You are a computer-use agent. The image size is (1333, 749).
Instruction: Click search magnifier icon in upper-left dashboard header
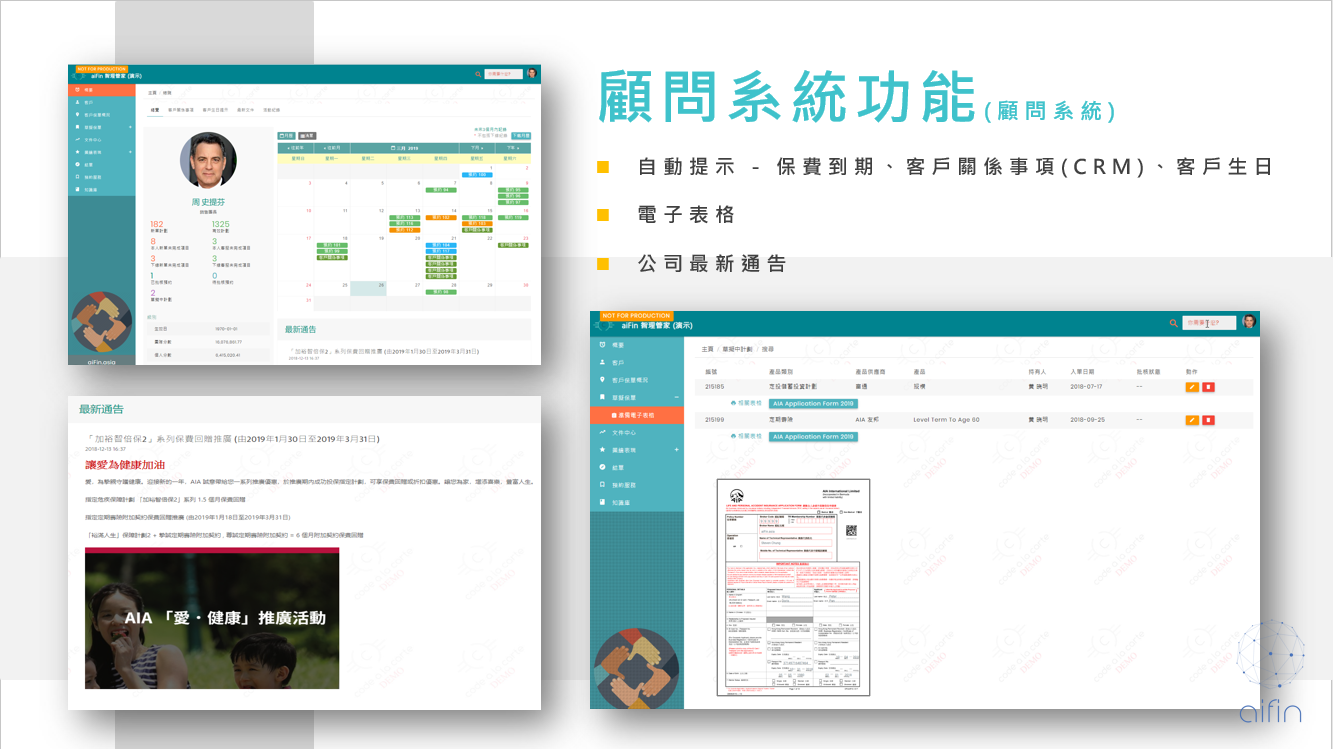[478, 74]
